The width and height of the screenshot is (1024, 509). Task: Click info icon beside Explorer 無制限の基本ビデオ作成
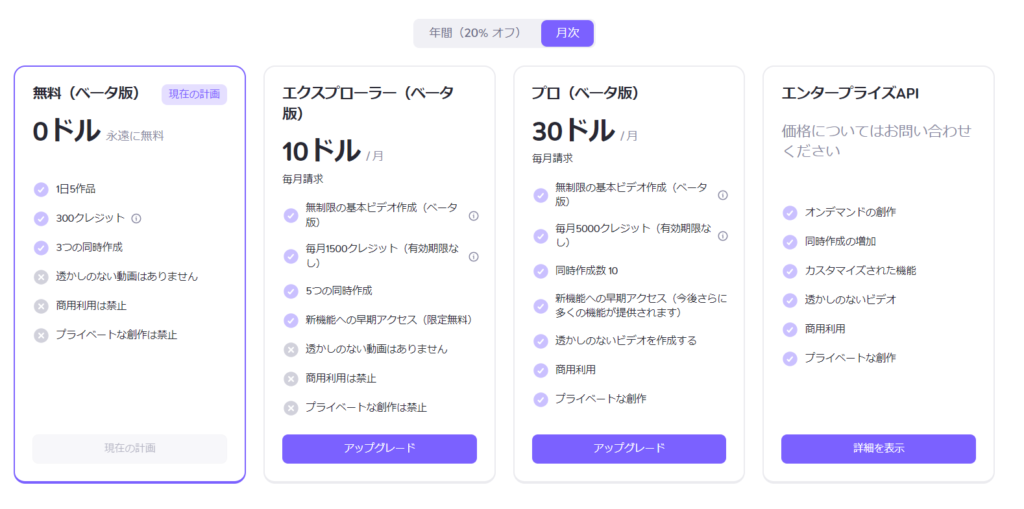coord(473,216)
